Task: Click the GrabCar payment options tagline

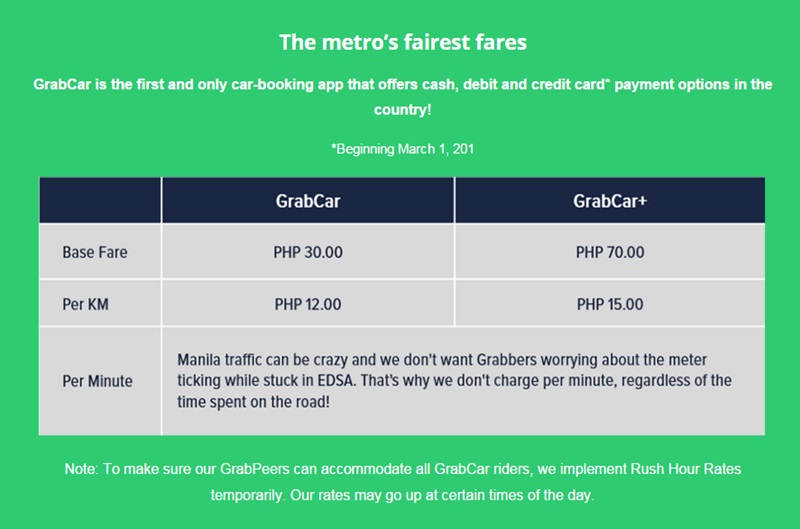Action: 403,96
